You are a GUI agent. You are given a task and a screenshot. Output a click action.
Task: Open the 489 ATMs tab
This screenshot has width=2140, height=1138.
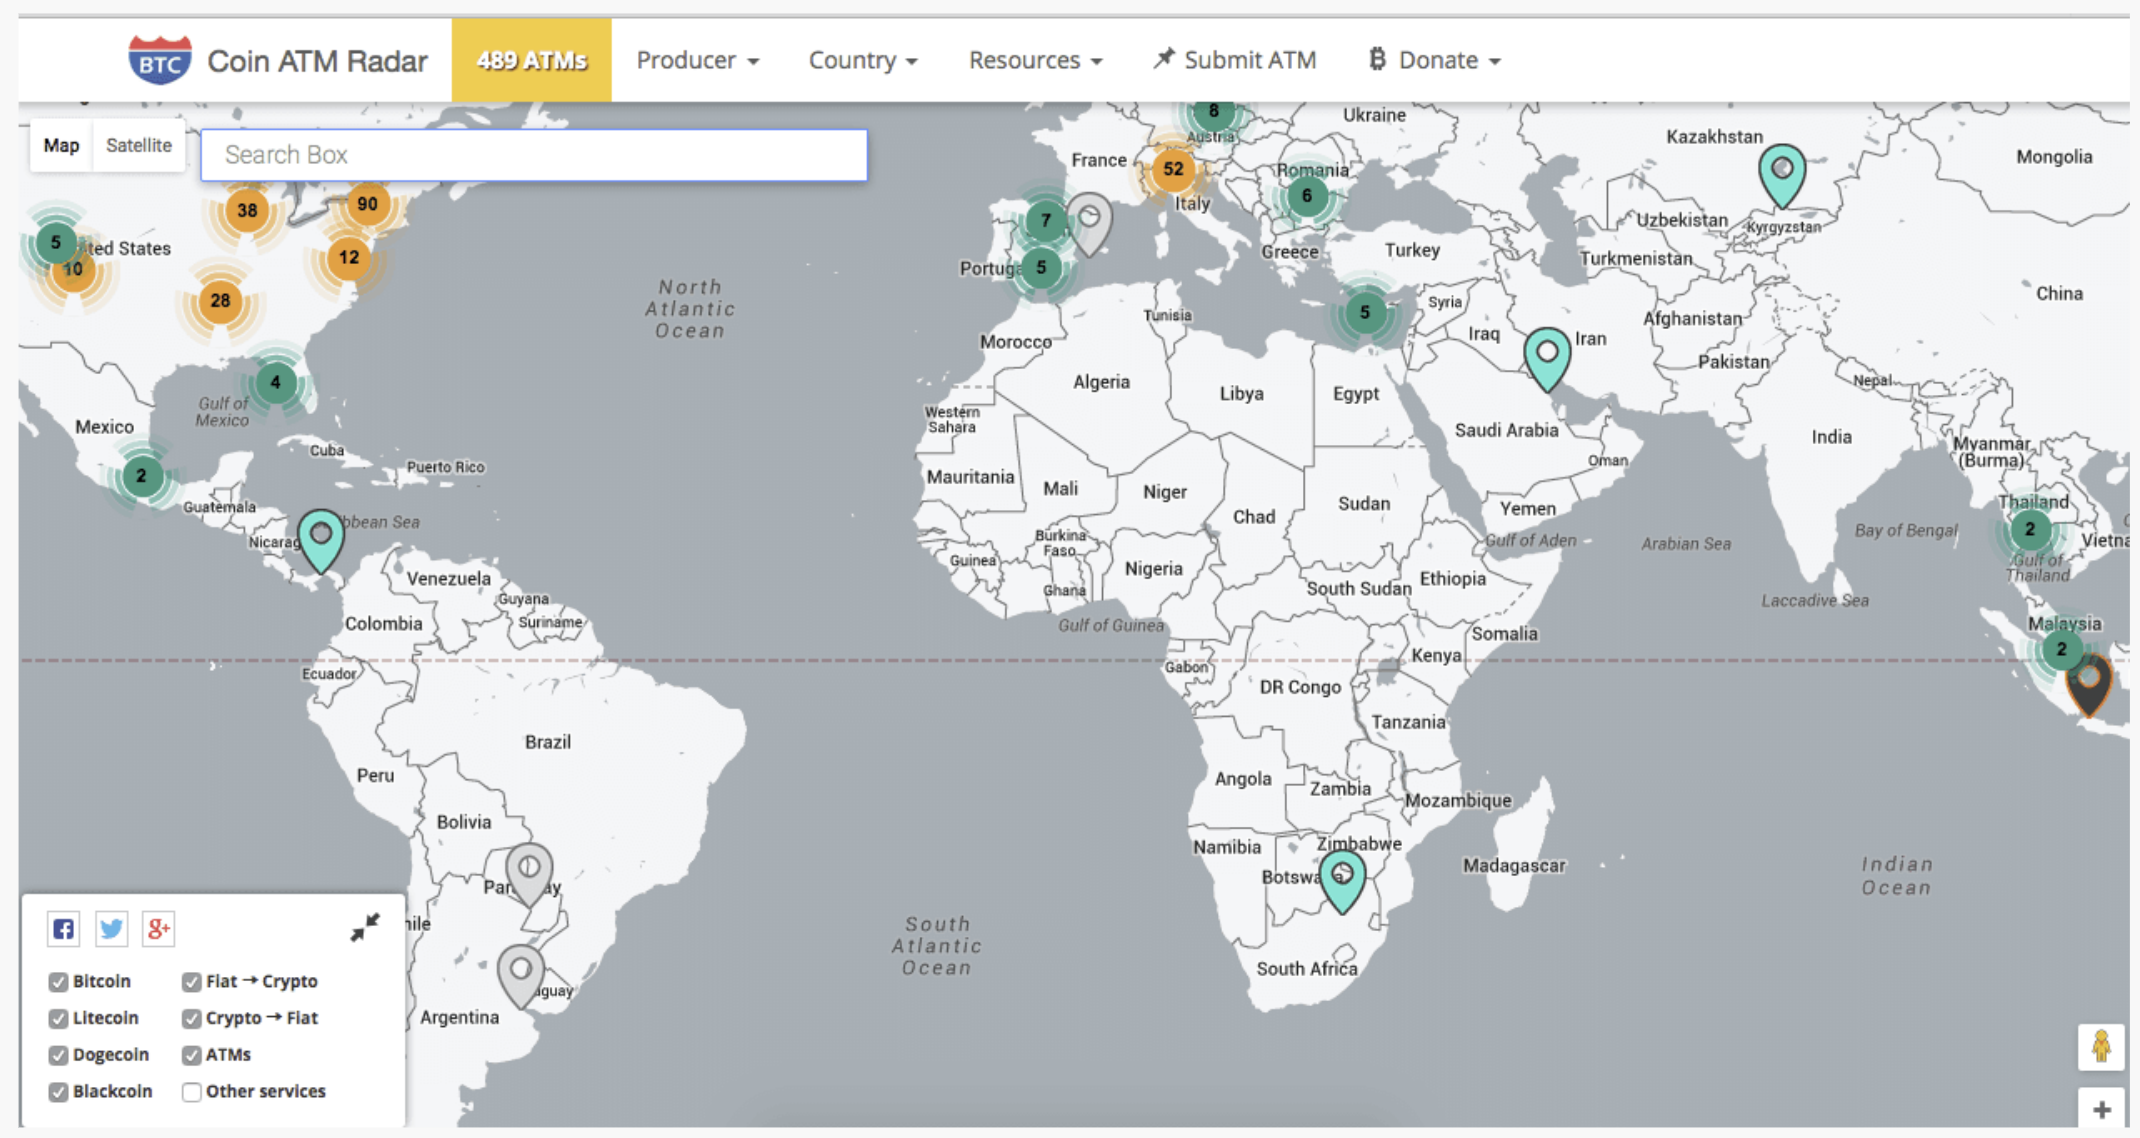coord(531,60)
